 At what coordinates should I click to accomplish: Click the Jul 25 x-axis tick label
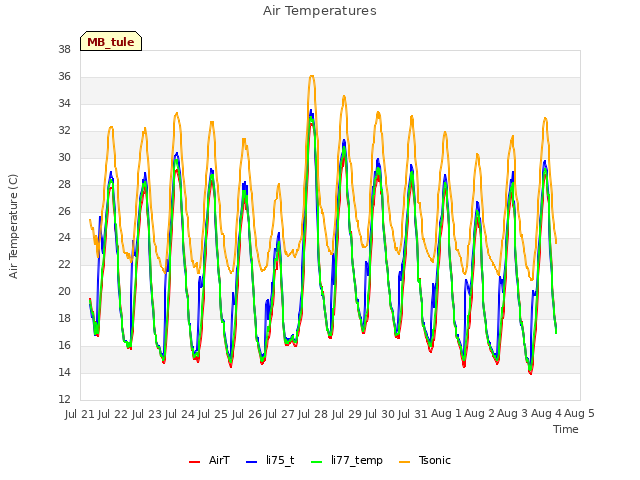(213, 414)
